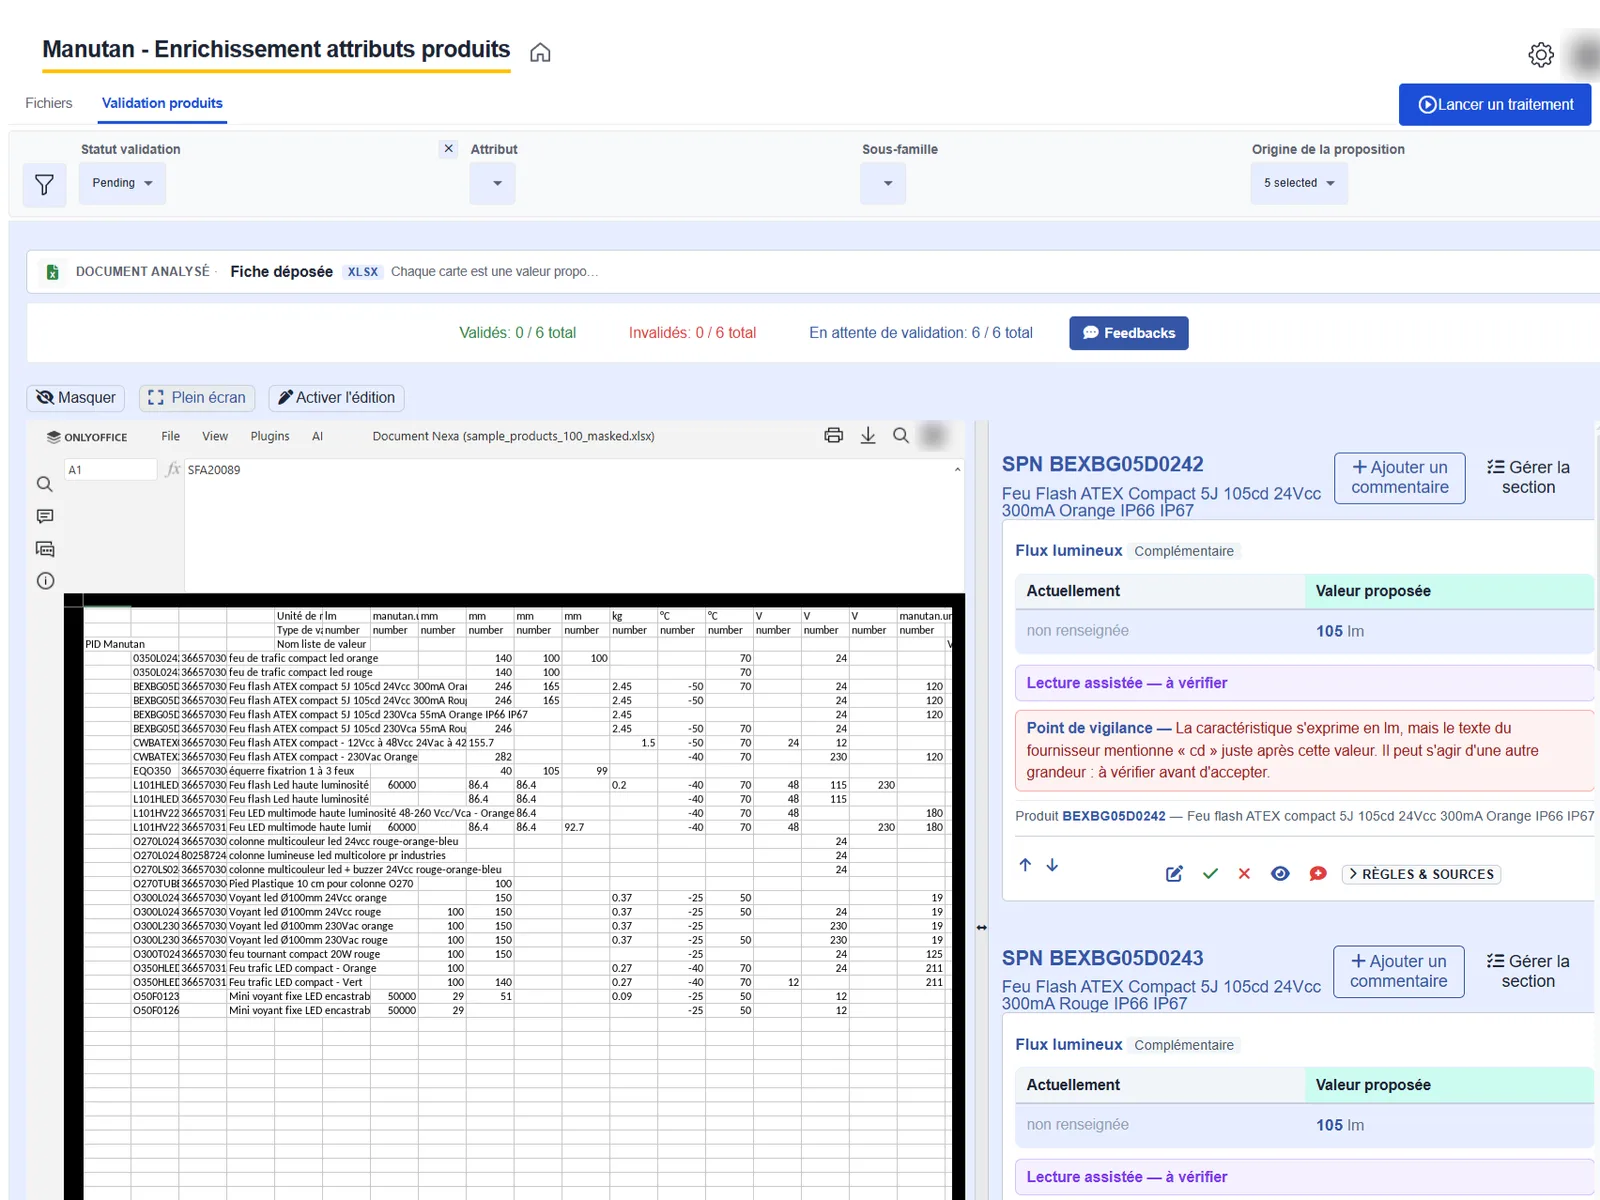The width and height of the screenshot is (1600, 1200).
Task: Reject BEXBG05D0242 proposal with red X
Action: coord(1244,874)
